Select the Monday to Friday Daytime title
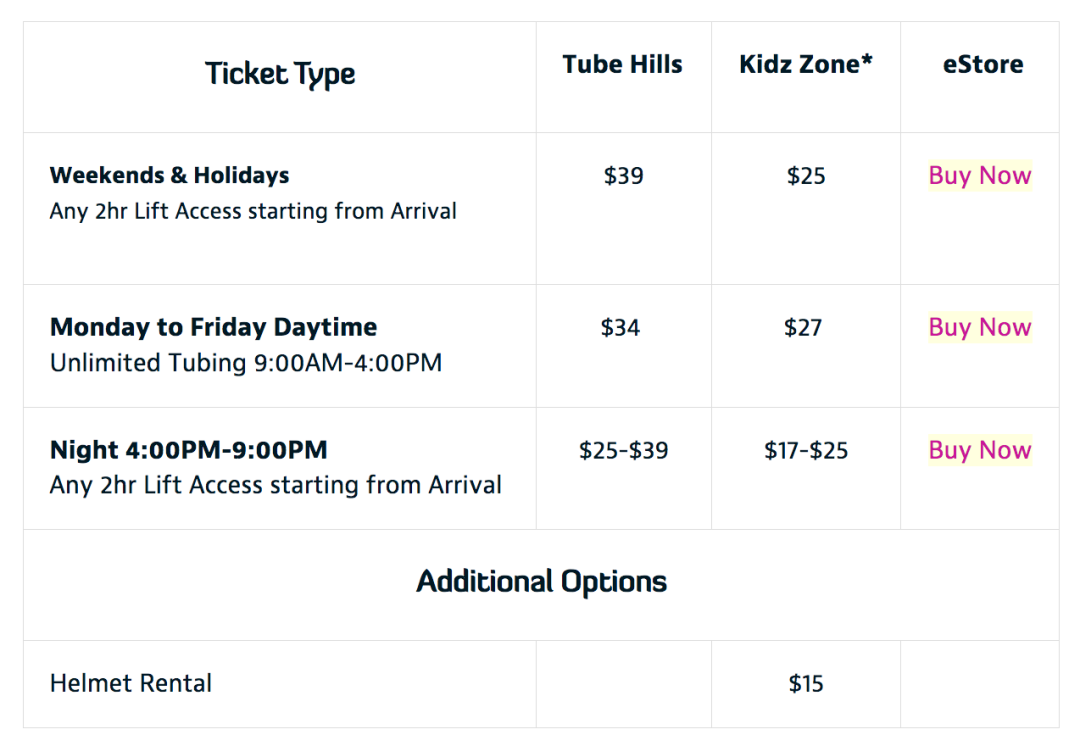1080x746 pixels. 214,327
